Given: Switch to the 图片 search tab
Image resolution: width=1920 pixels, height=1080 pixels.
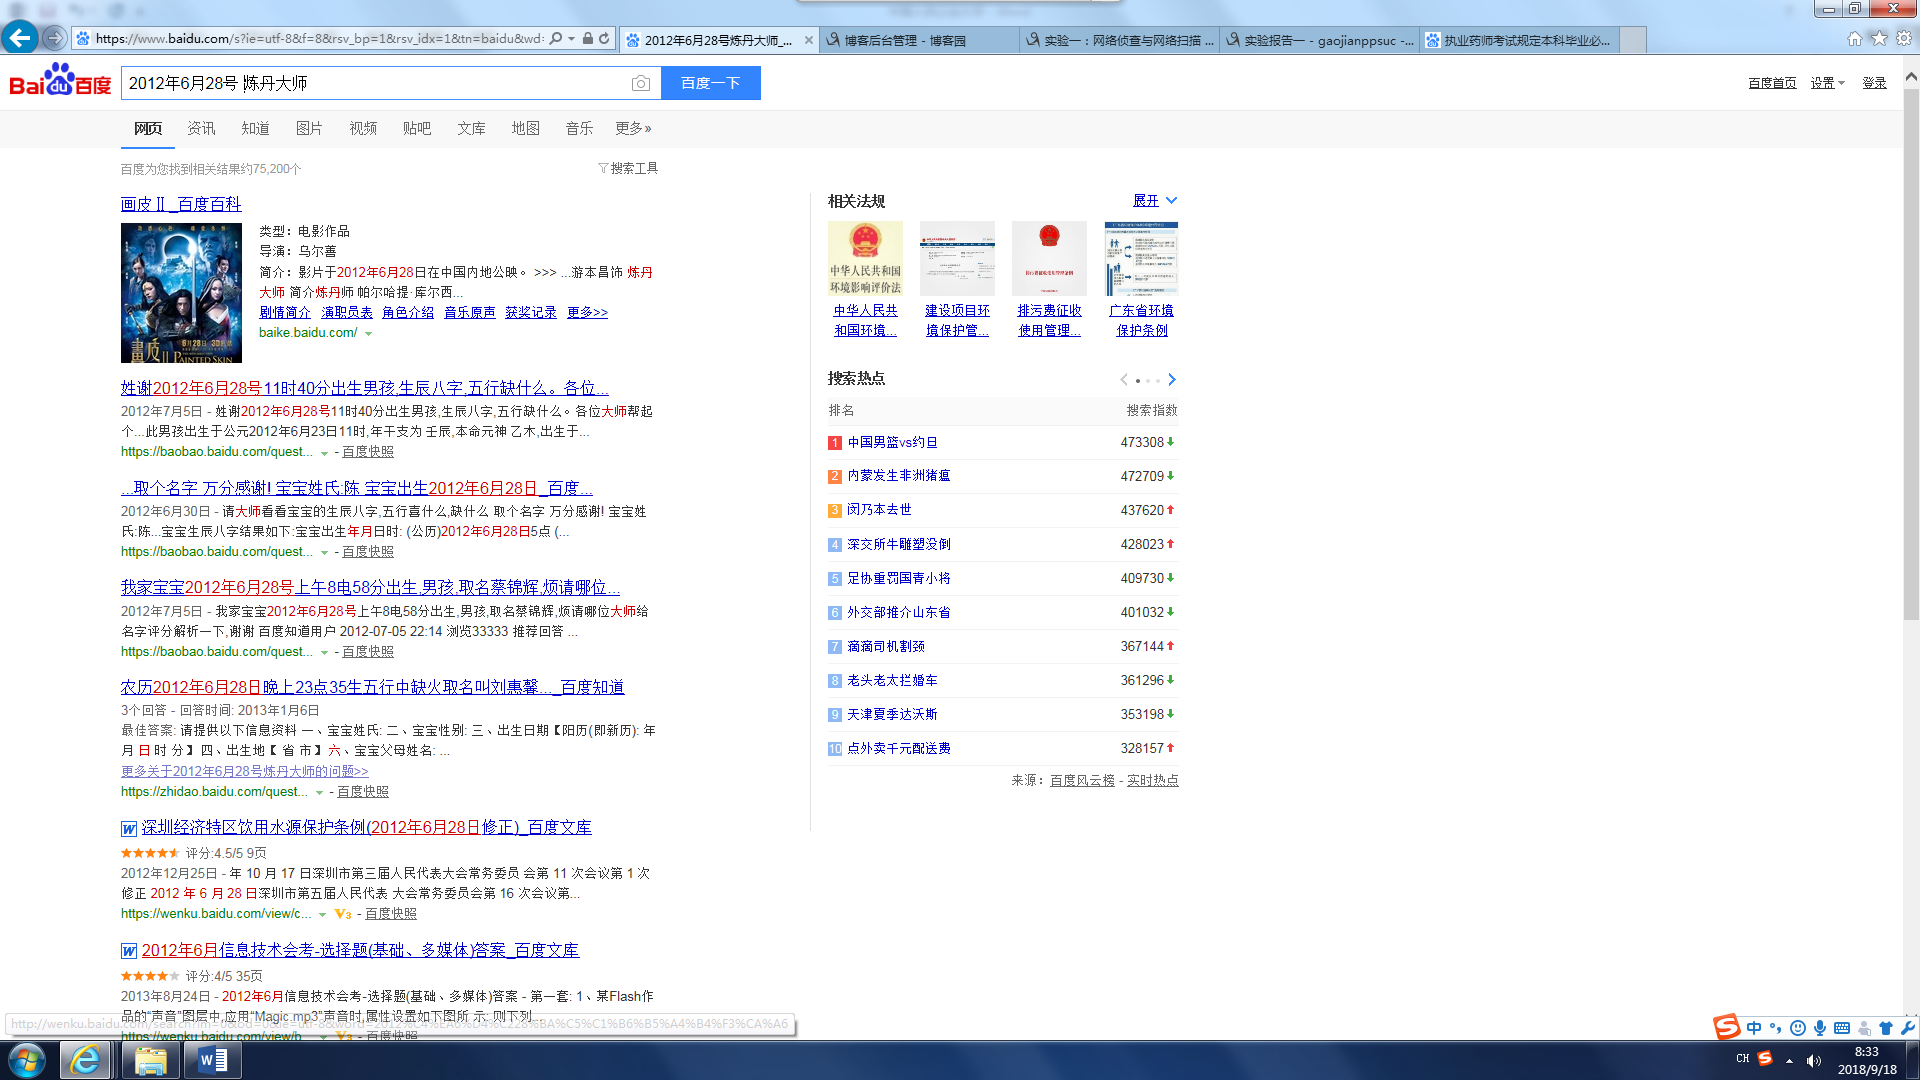Looking at the screenshot, I should point(309,128).
